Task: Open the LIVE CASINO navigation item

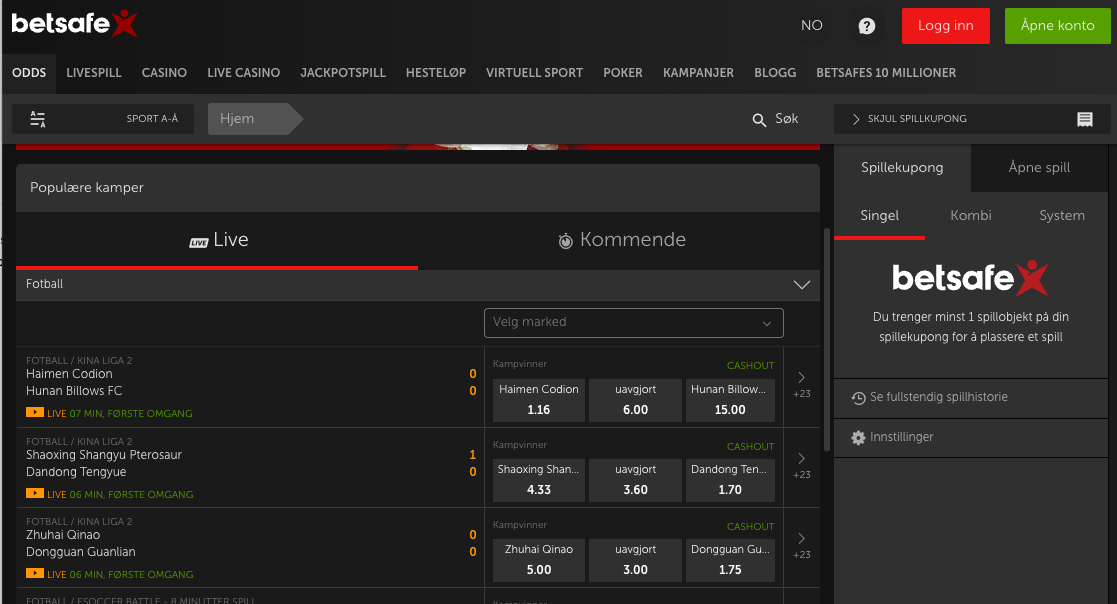Action: 244,73
